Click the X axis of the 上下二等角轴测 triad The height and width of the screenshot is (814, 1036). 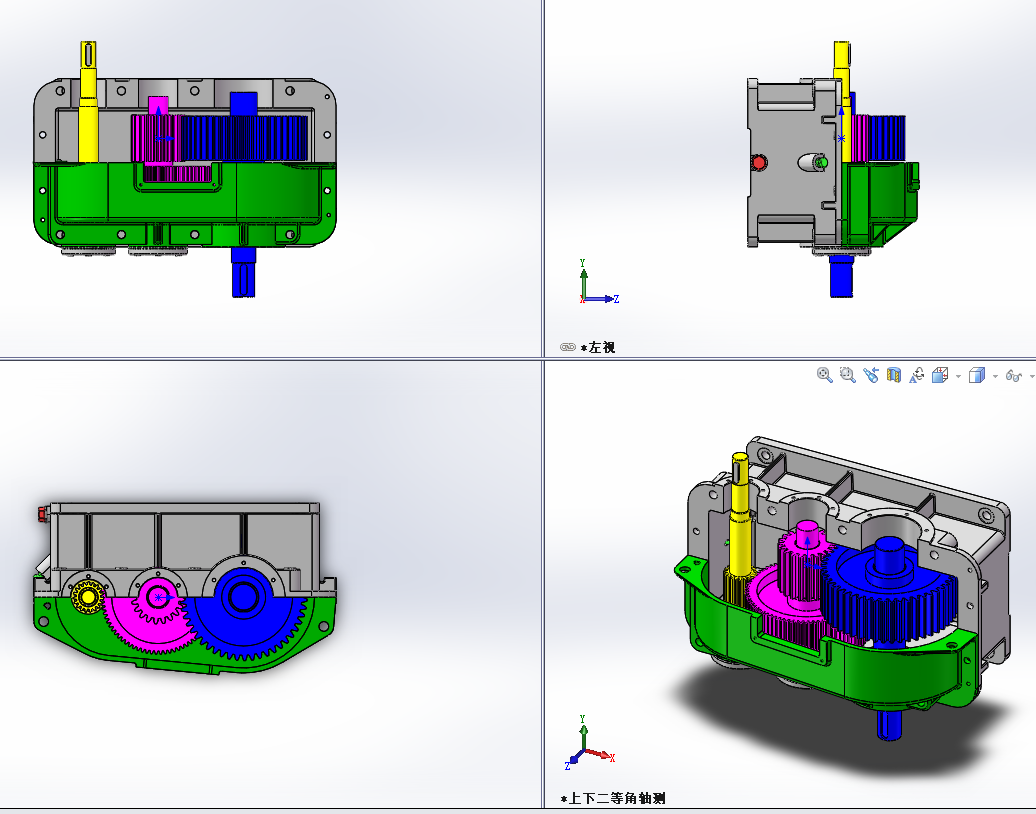point(601,755)
